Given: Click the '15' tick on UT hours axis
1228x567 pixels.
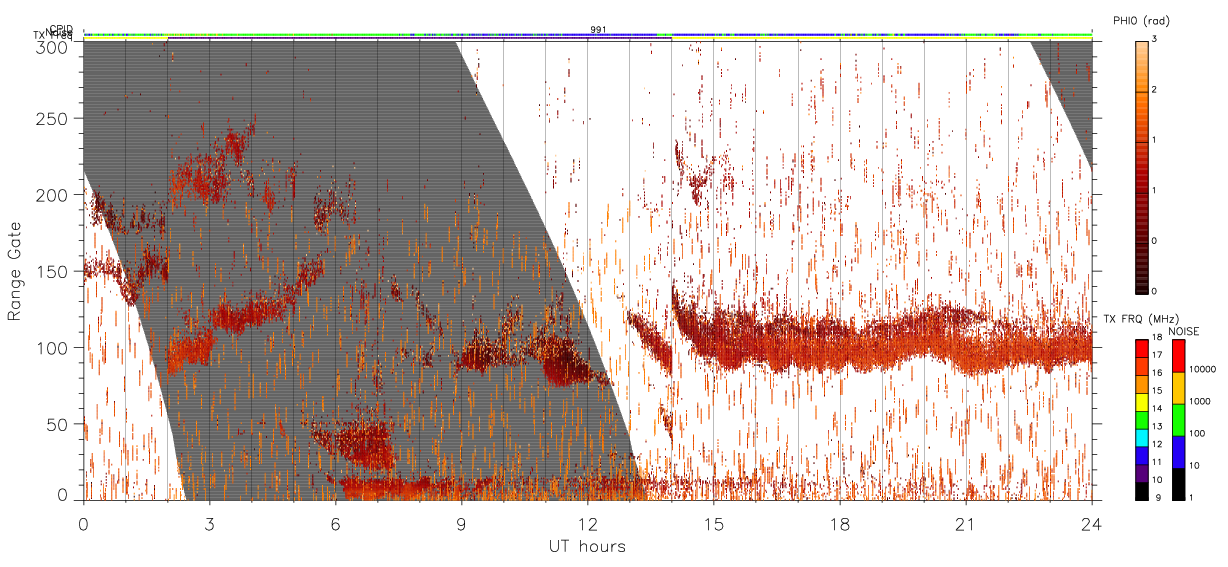Looking at the screenshot, I should 714,524.
